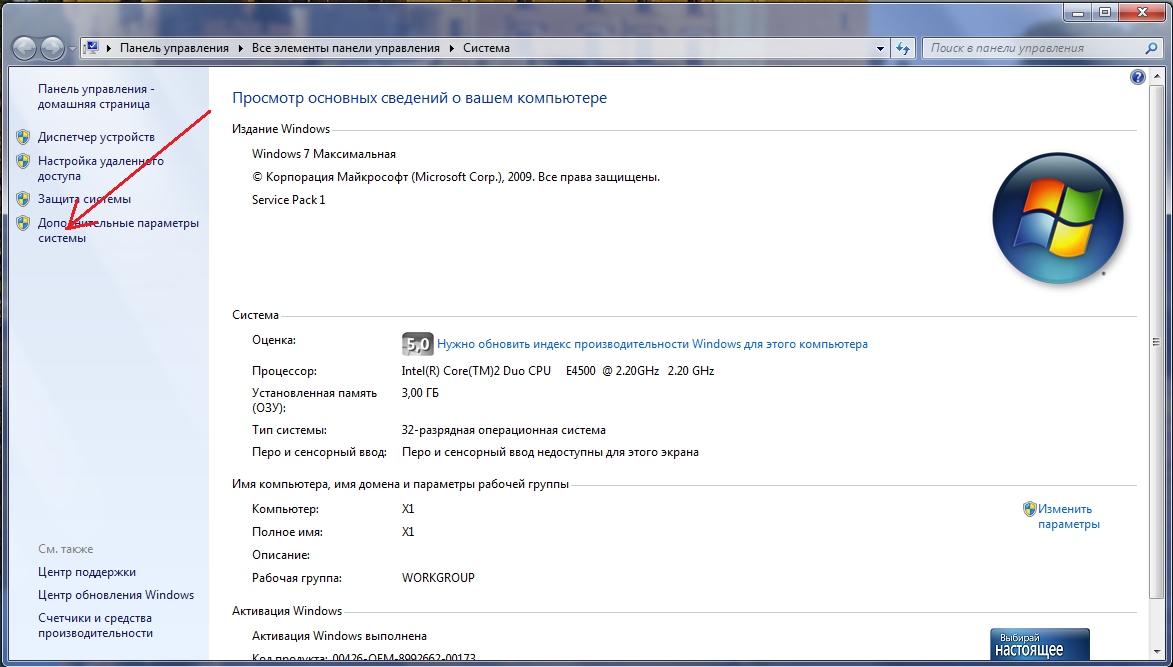Expand arrow after Панель управления breadcrumb
1173x667 pixels.
click(x=241, y=48)
